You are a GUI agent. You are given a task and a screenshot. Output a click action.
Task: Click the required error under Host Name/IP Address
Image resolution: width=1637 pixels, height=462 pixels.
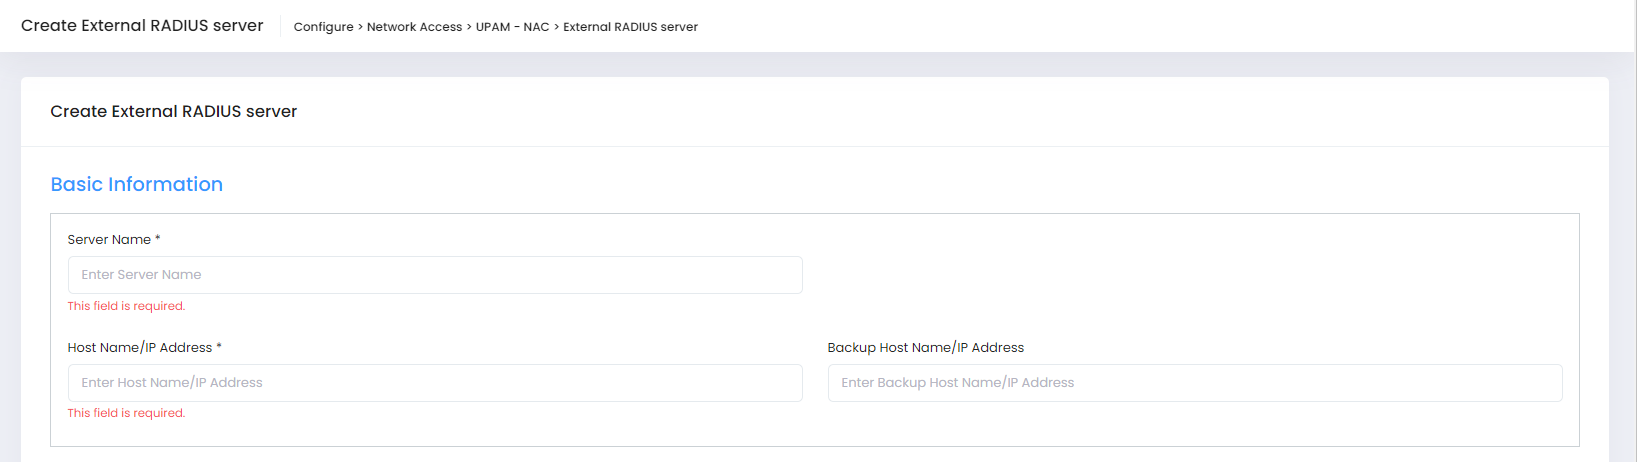126,413
